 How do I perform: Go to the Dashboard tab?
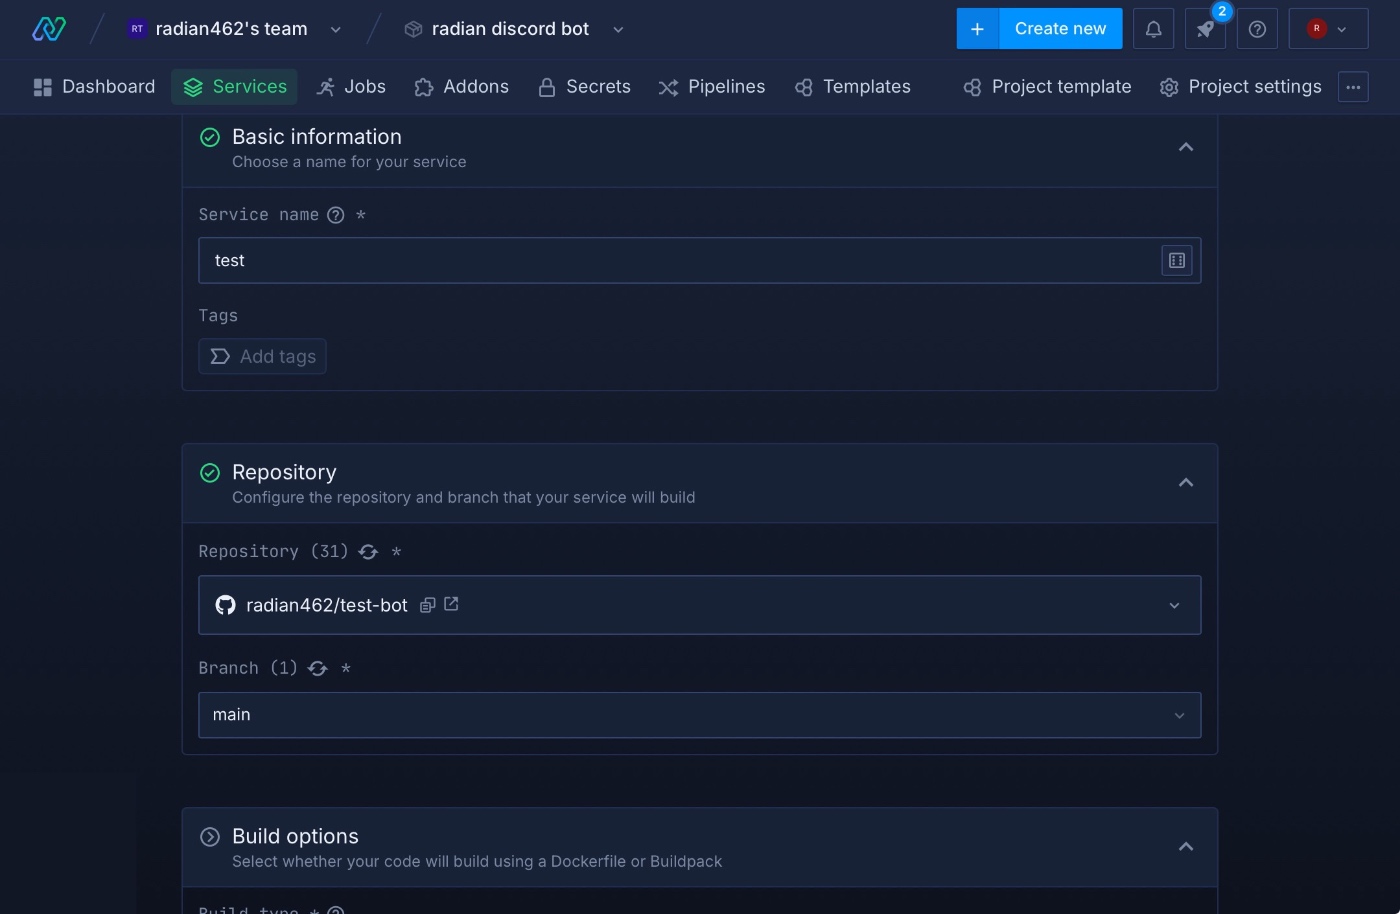(94, 87)
